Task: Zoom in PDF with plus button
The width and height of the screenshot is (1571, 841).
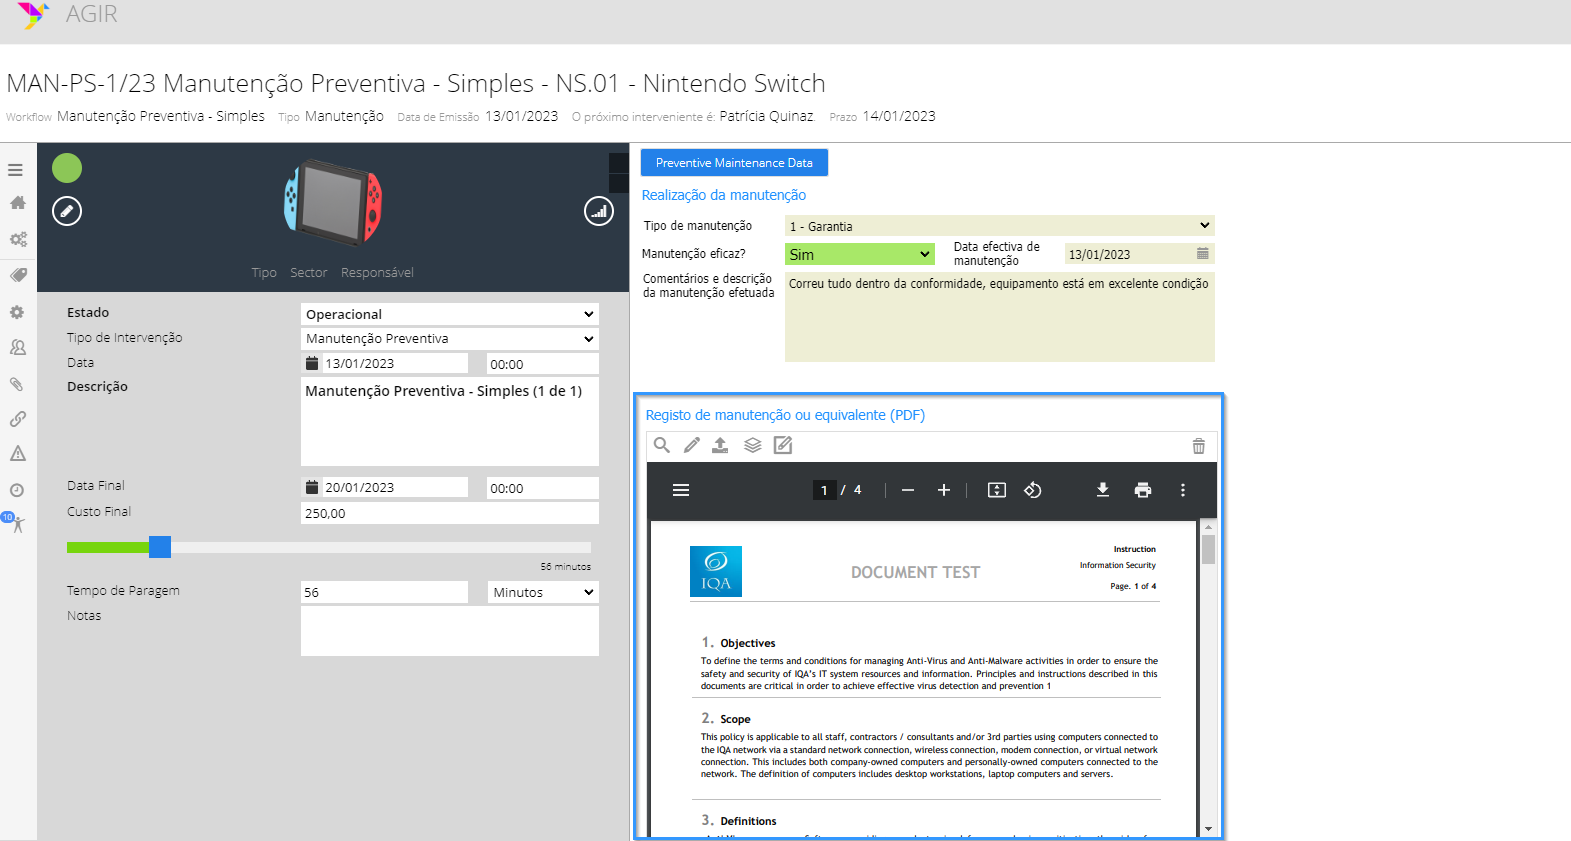Action: click(x=944, y=490)
